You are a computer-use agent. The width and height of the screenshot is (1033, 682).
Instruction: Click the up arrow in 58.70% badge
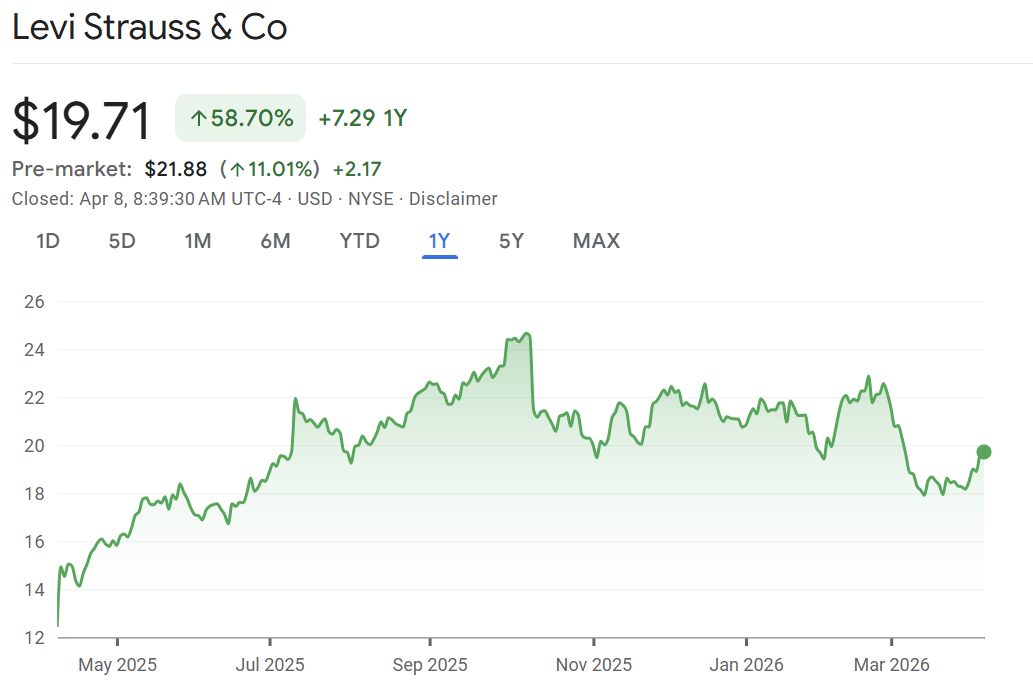click(198, 119)
